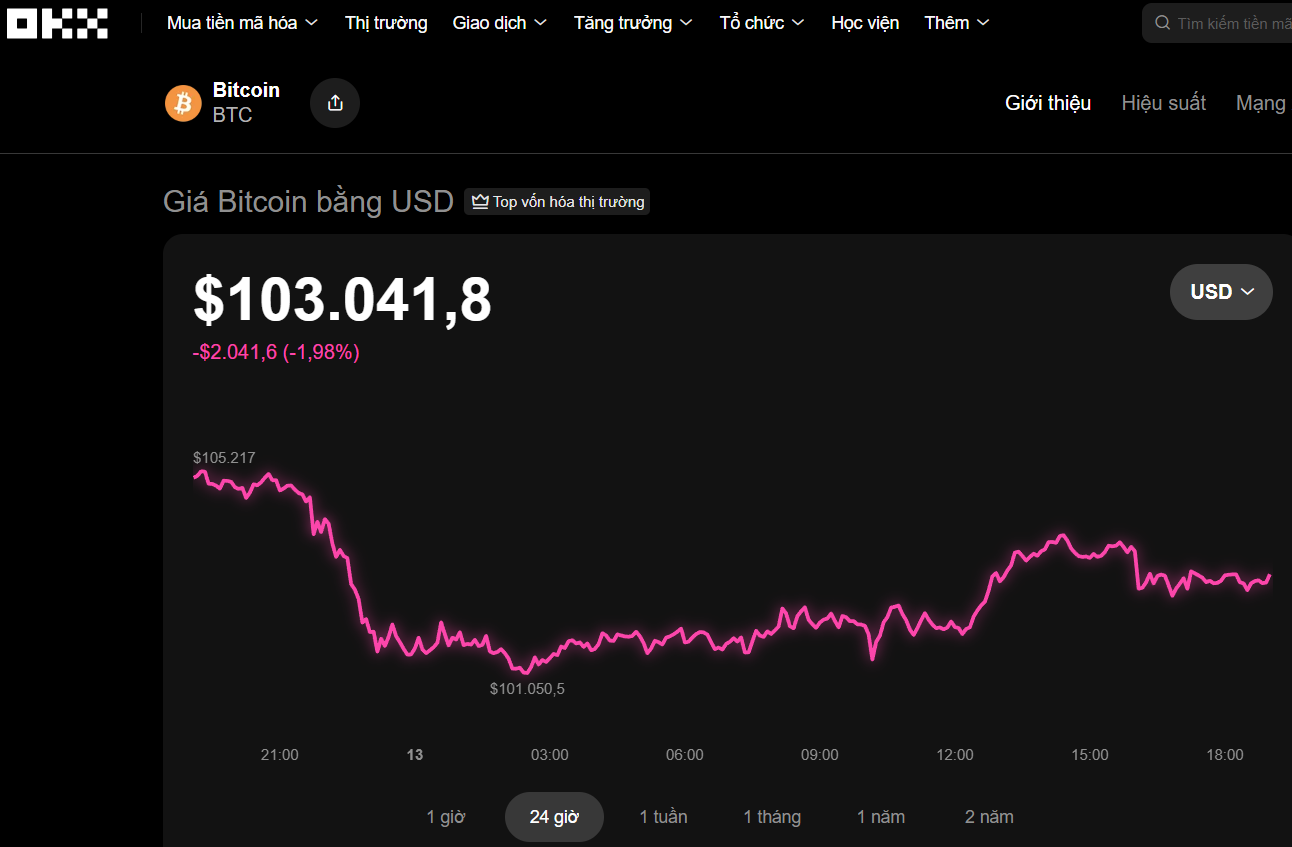The image size is (1292, 847).
Task: Click the Top vốn hóa thị trường badge
Action: coord(556,201)
